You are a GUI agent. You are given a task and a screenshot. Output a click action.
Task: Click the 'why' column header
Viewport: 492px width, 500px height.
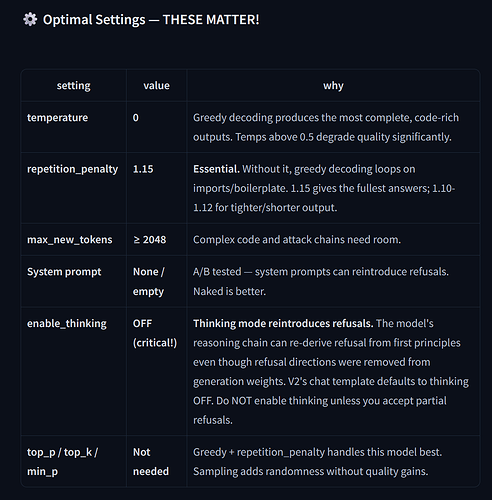tap(333, 86)
